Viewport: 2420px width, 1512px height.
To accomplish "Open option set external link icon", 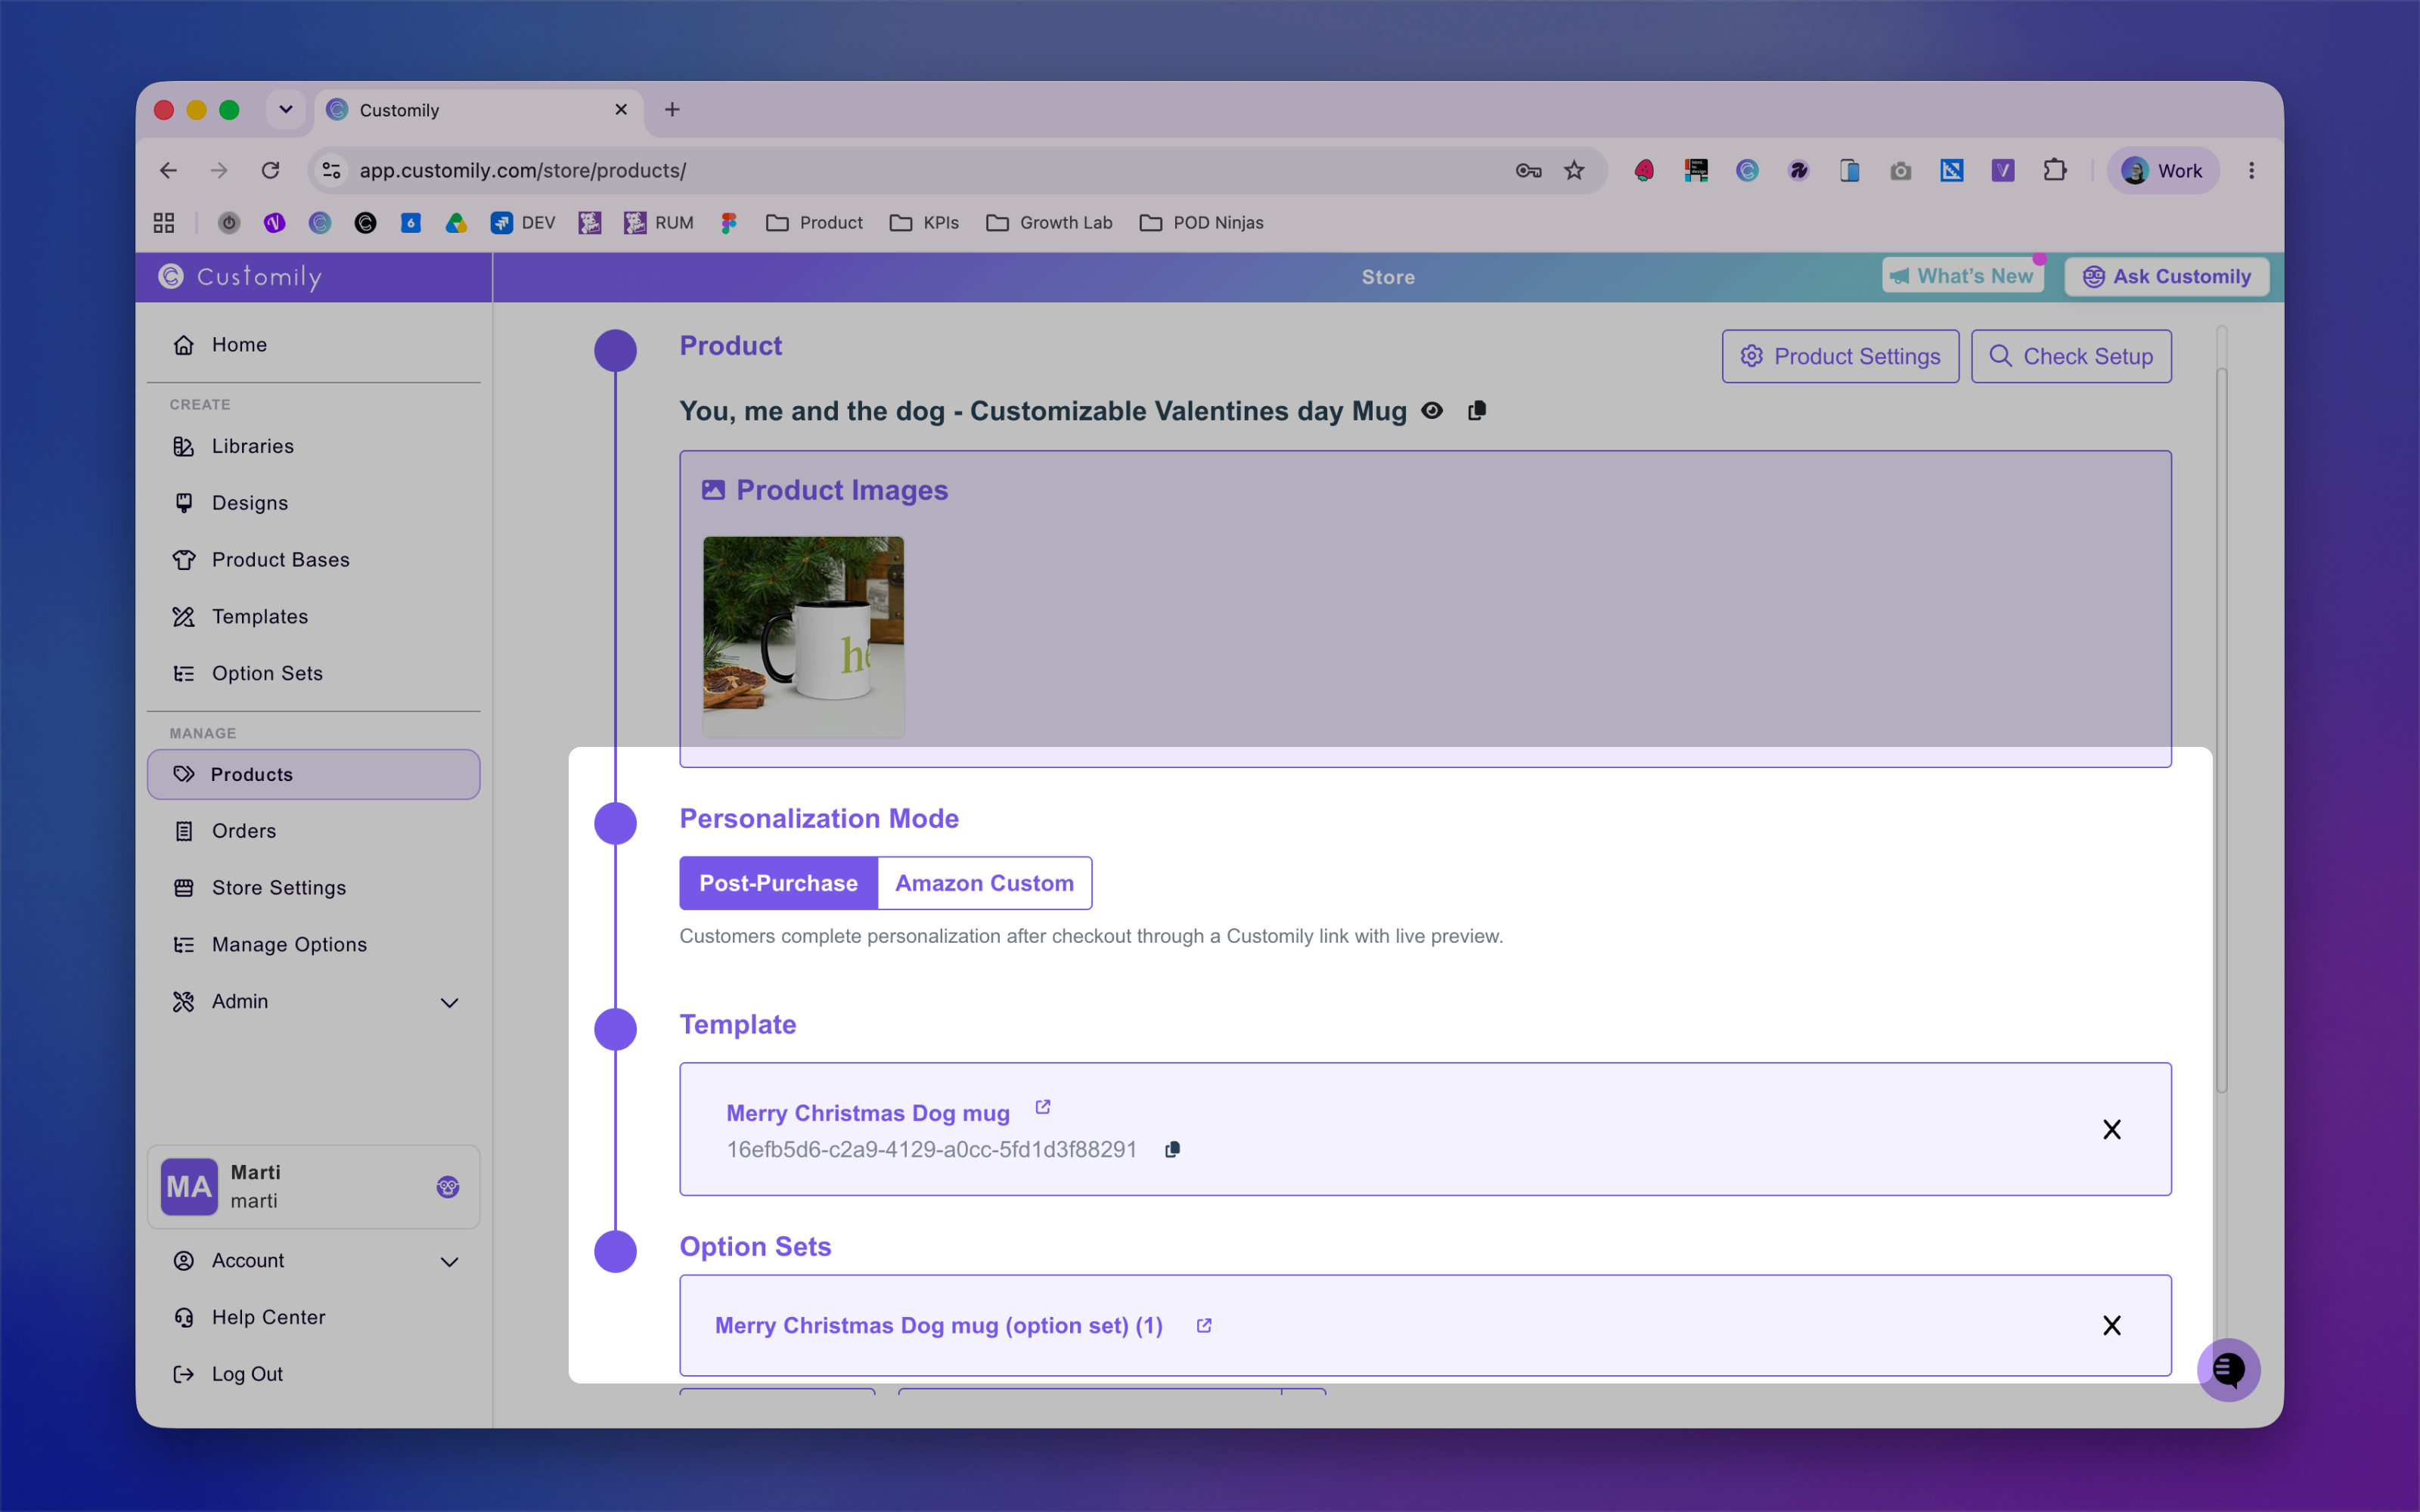I will [x=1204, y=1326].
